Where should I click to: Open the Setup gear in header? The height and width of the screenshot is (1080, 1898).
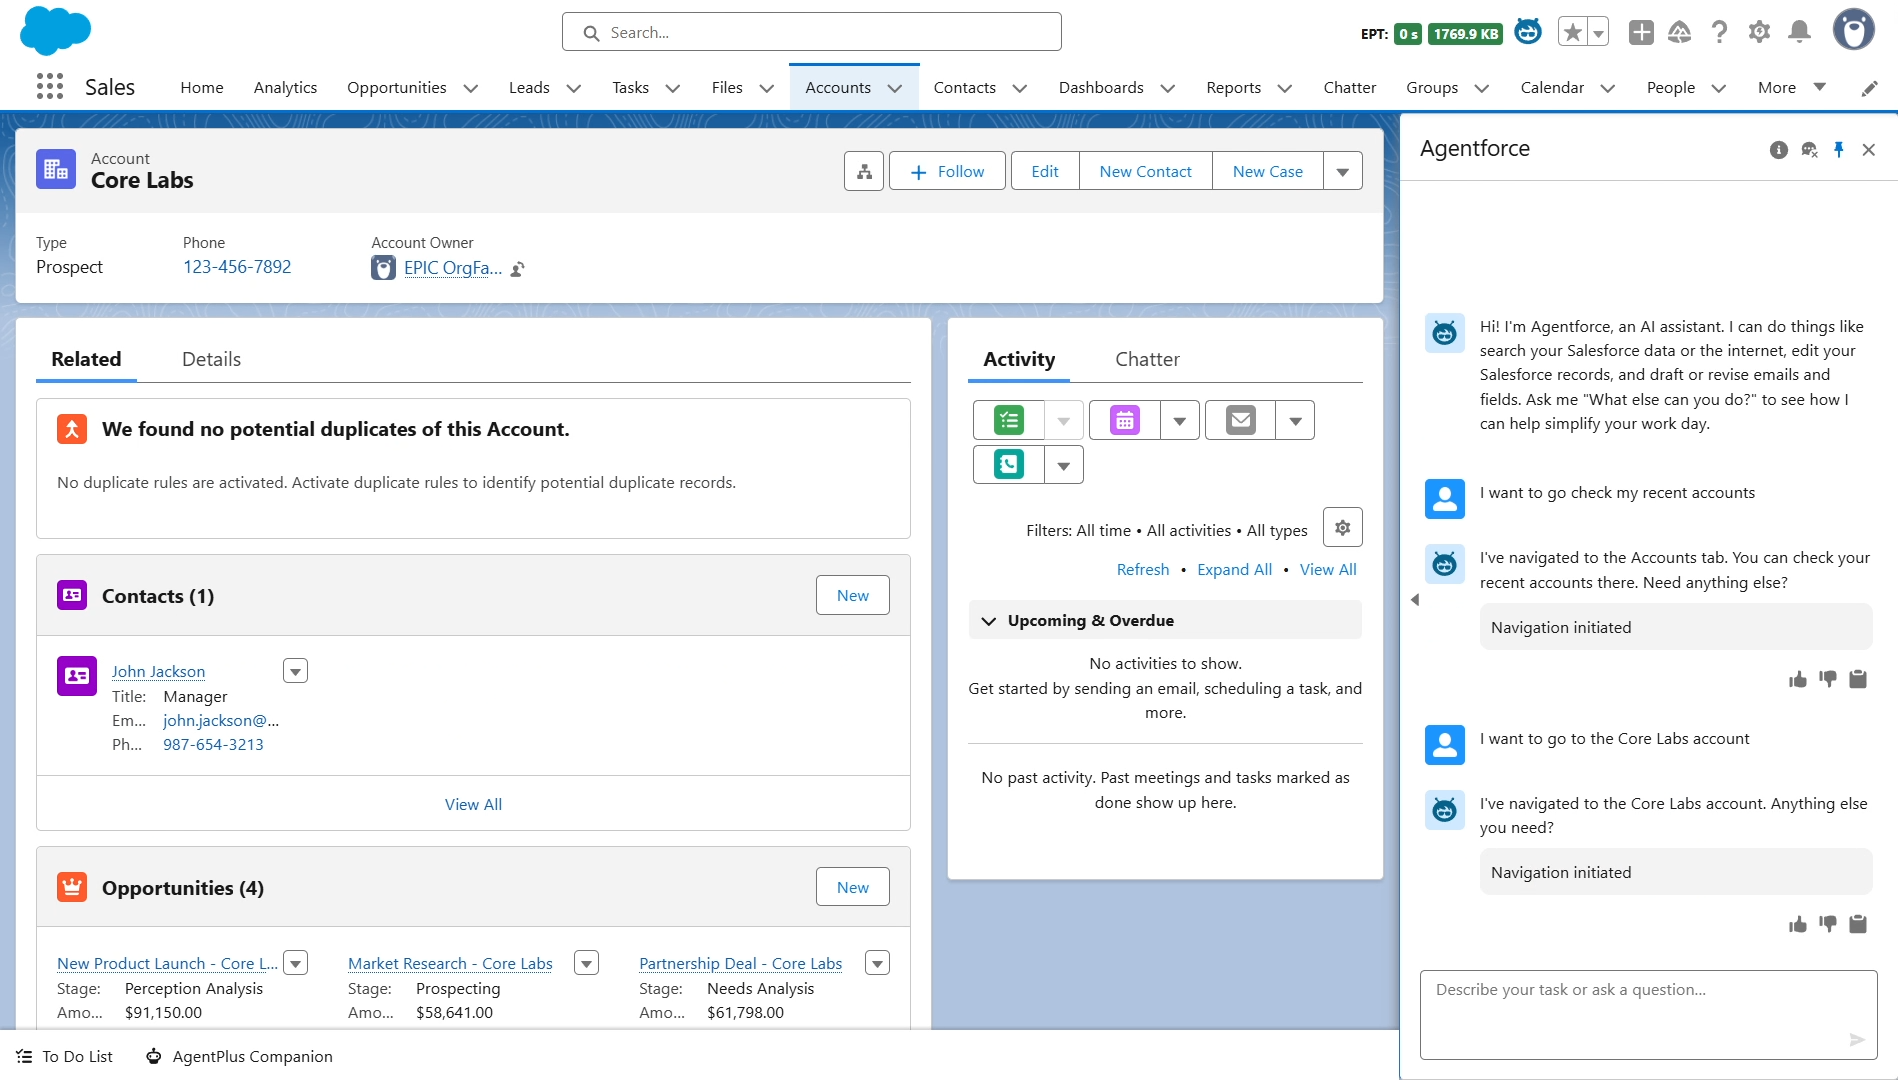pyautogui.click(x=1759, y=33)
